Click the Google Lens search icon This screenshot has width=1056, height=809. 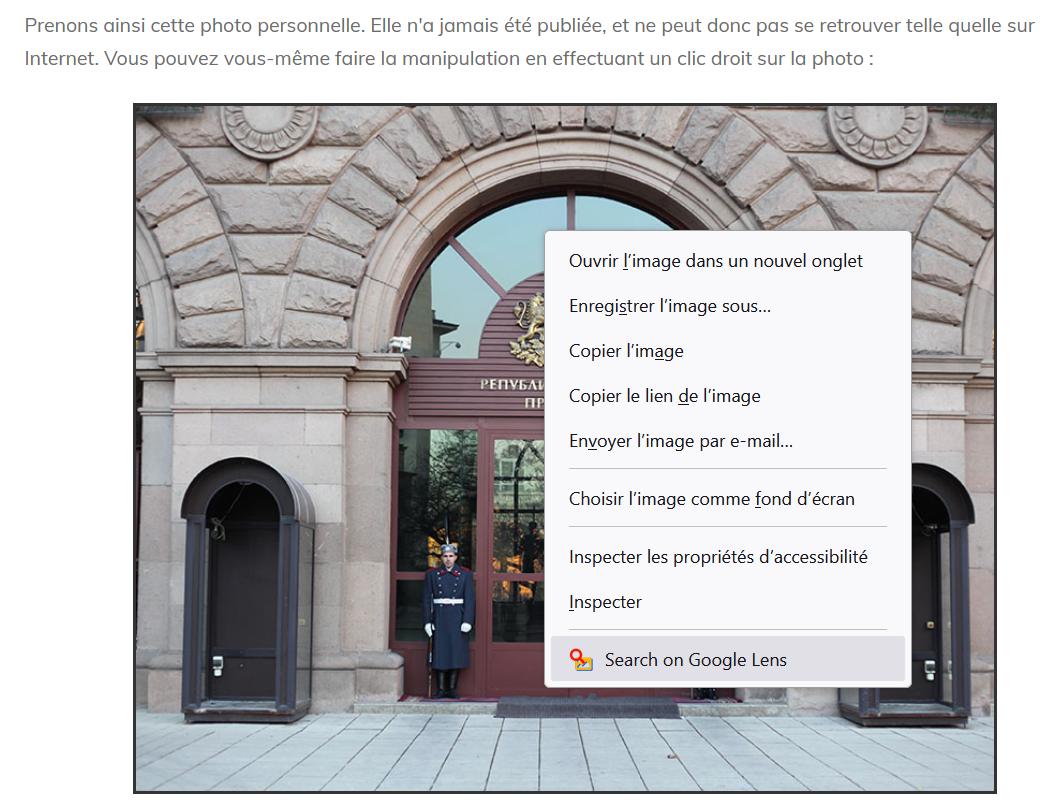[x=581, y=659]
